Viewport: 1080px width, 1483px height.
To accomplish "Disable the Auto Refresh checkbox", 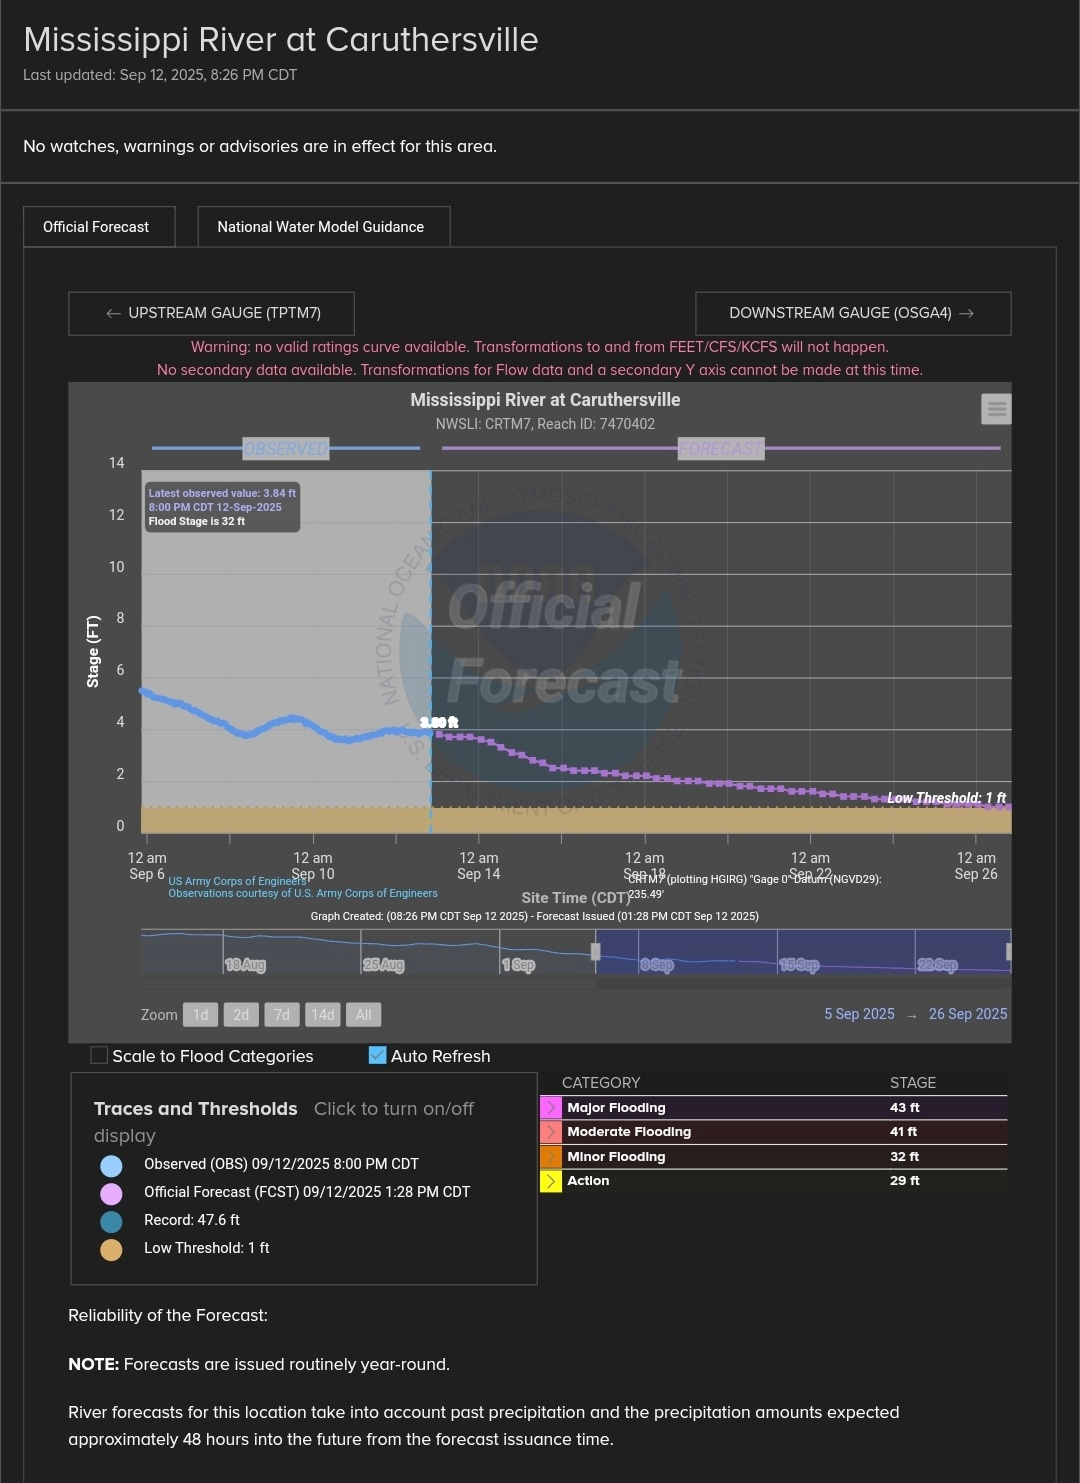I will tap(377, 1055).
